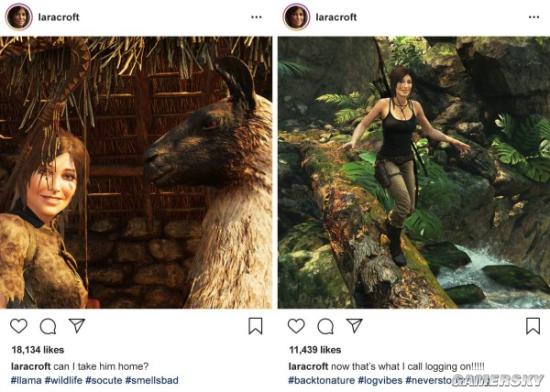Like the log walking post

tap(296, 326)
